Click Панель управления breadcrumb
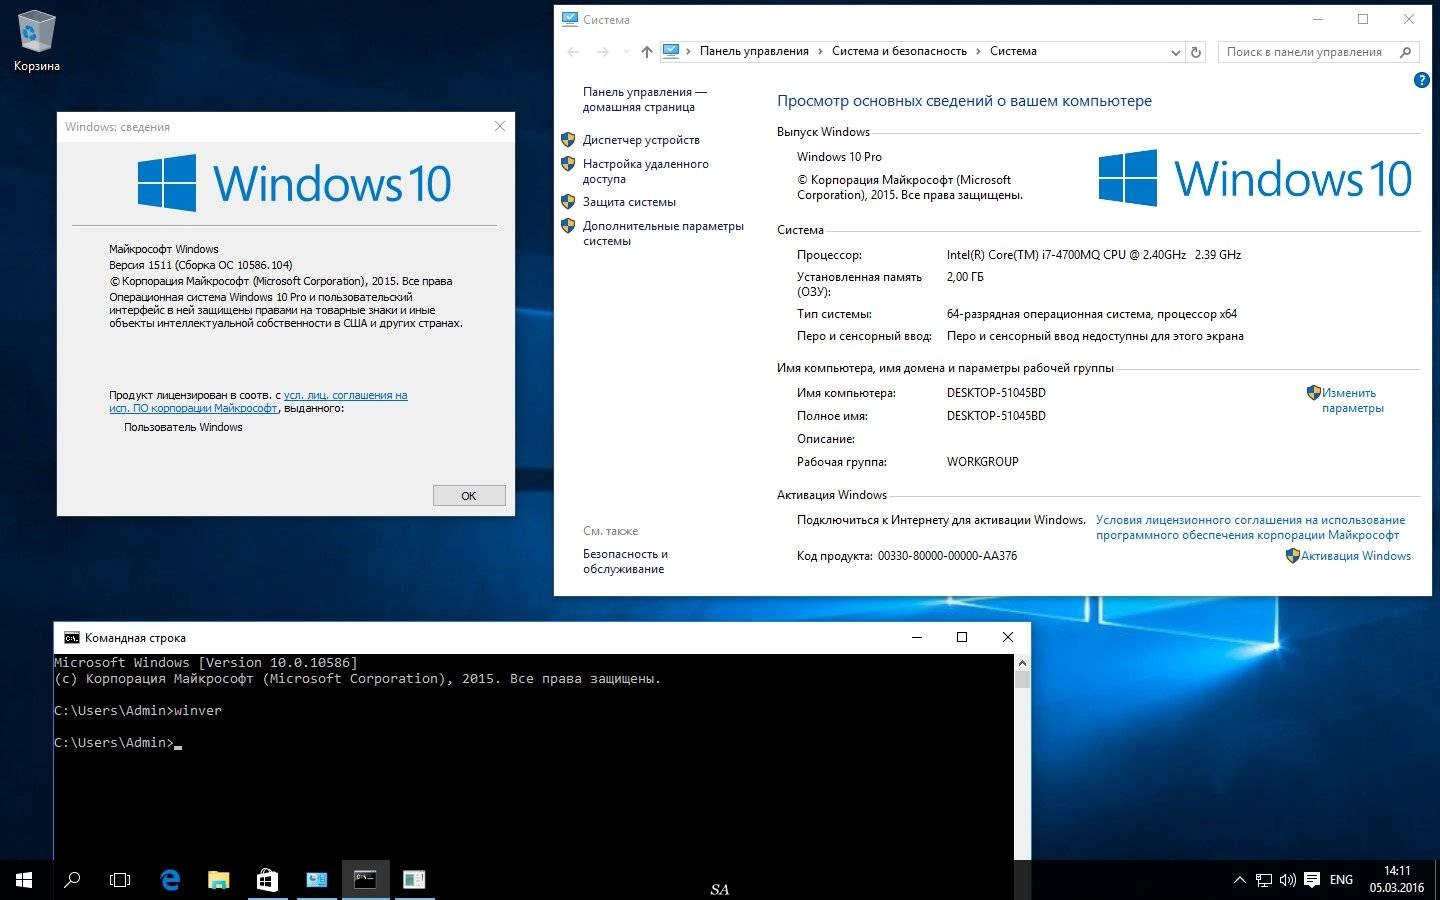1440x900 pixels. tap(754, 51)
